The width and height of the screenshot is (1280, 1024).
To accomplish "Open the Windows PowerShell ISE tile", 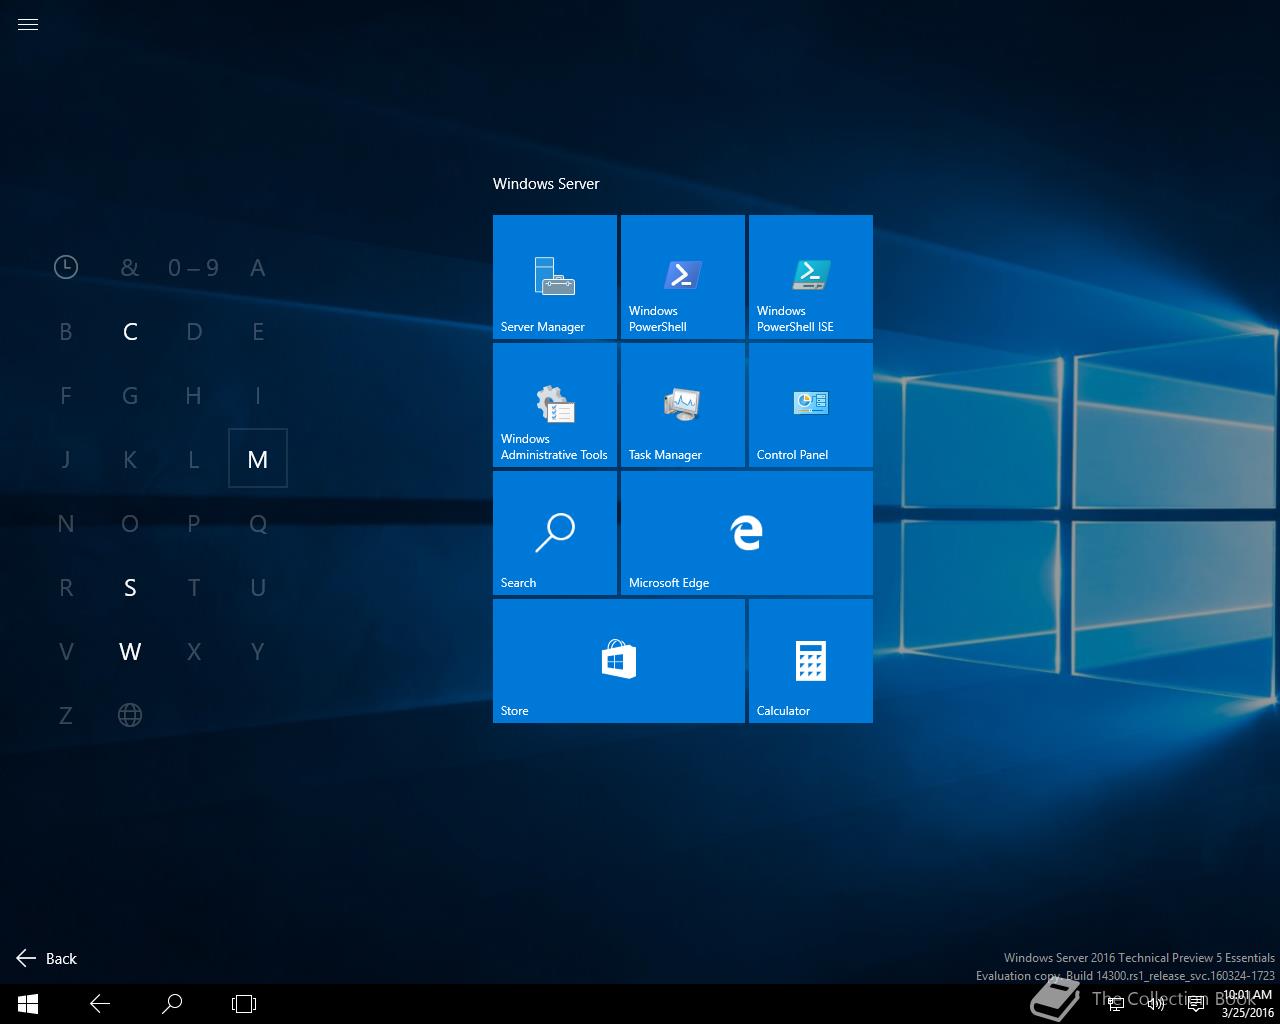I will (x=811, y=277).
